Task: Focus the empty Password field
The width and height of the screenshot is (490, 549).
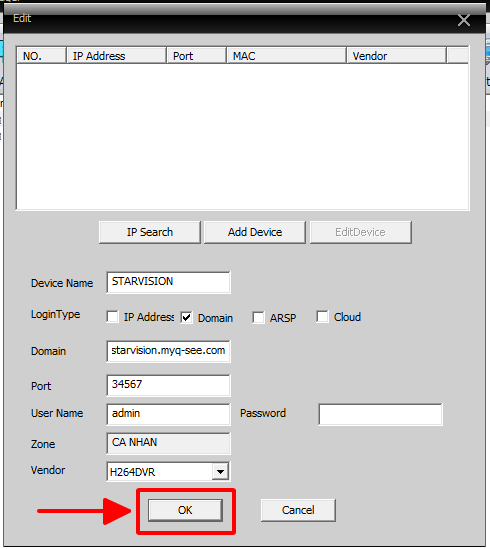Action: click(381, 414)
